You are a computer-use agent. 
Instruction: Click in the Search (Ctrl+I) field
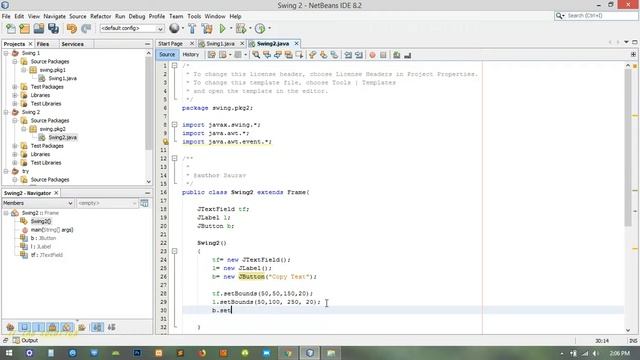pos(602,16)
